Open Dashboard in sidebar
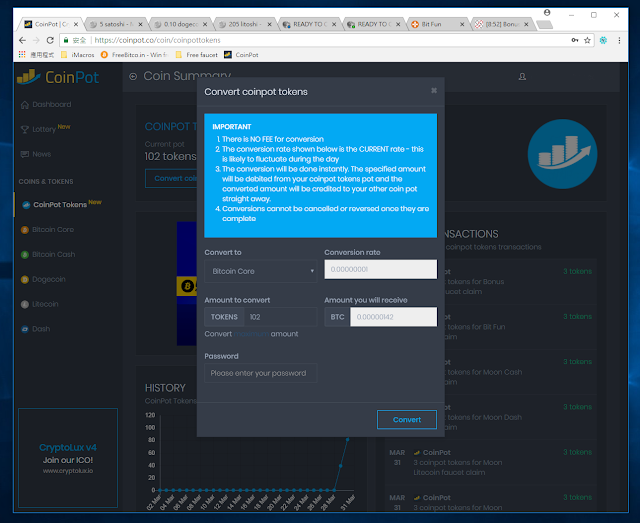Image resolution: width=640 pixels, height=523 pixels. pos(51,105)
